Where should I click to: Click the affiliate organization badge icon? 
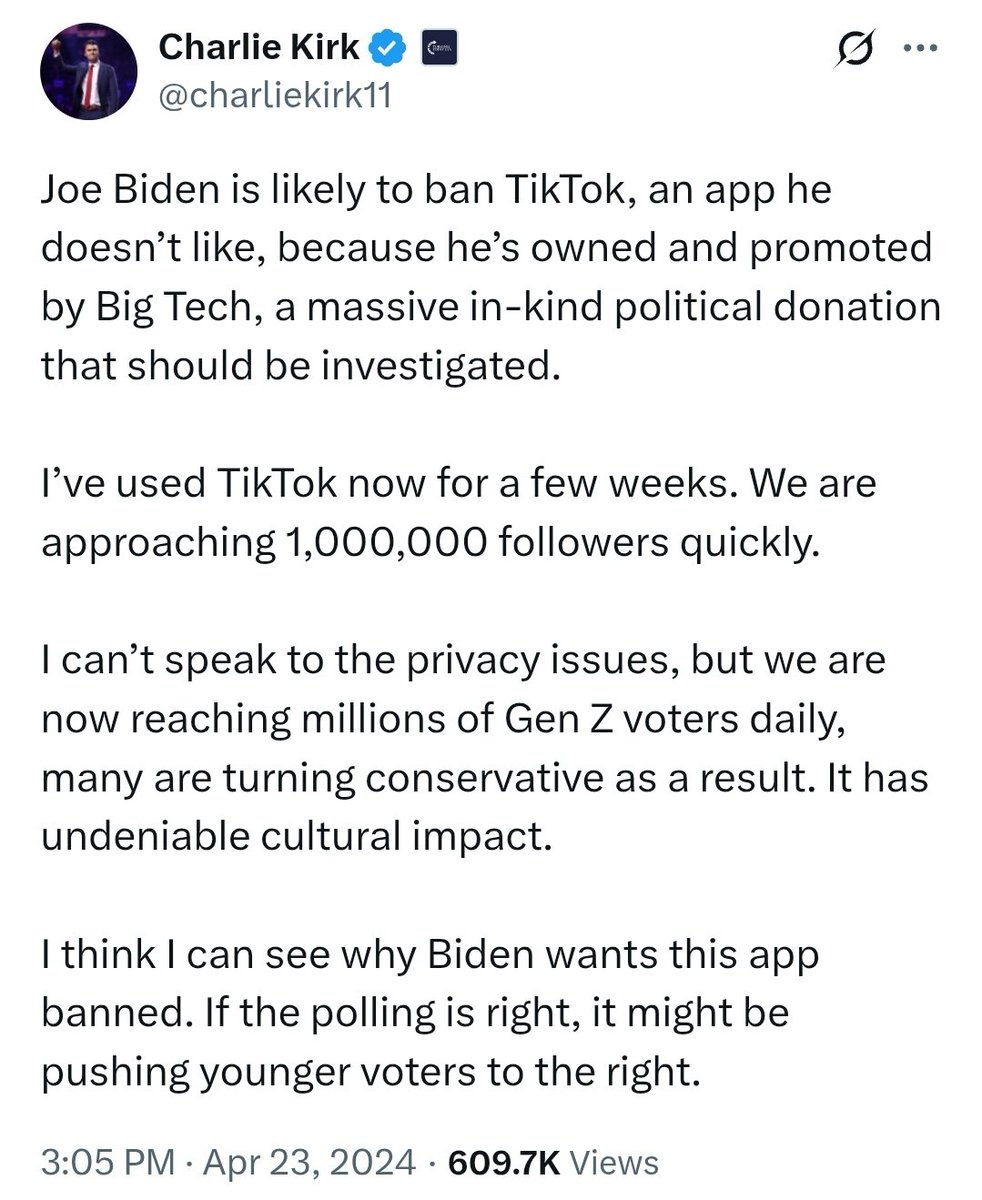click(x=438, y=46)
